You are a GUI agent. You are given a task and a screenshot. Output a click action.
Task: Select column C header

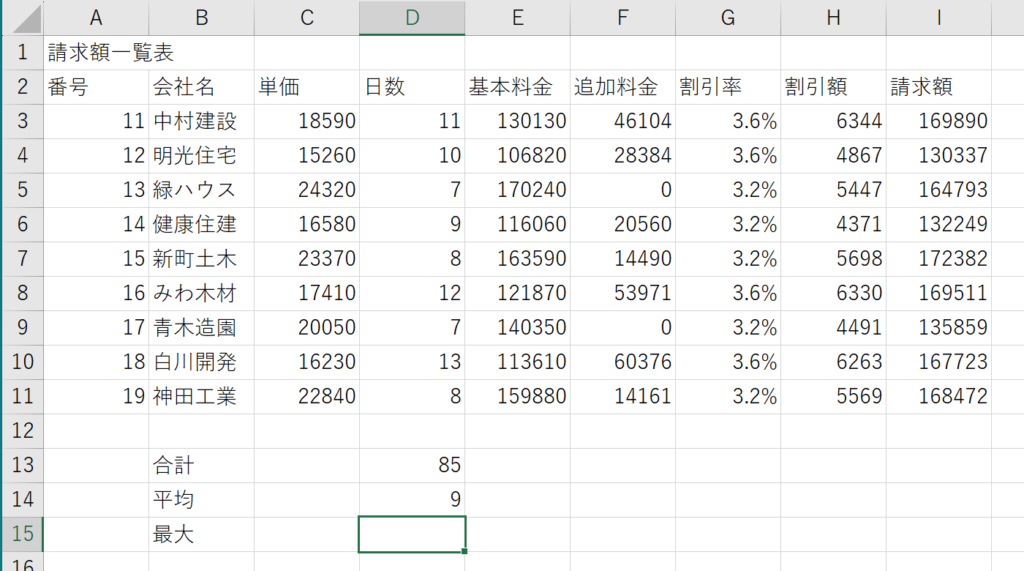pyautogui.click(x=306, y=18)
